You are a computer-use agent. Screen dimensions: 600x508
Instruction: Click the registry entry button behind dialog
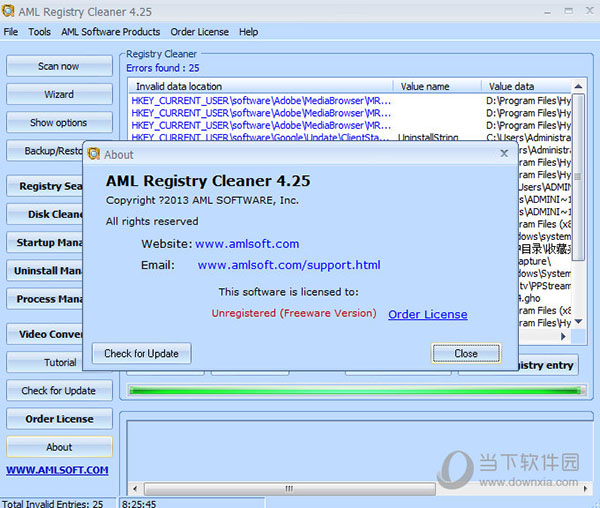click(548, 365)
